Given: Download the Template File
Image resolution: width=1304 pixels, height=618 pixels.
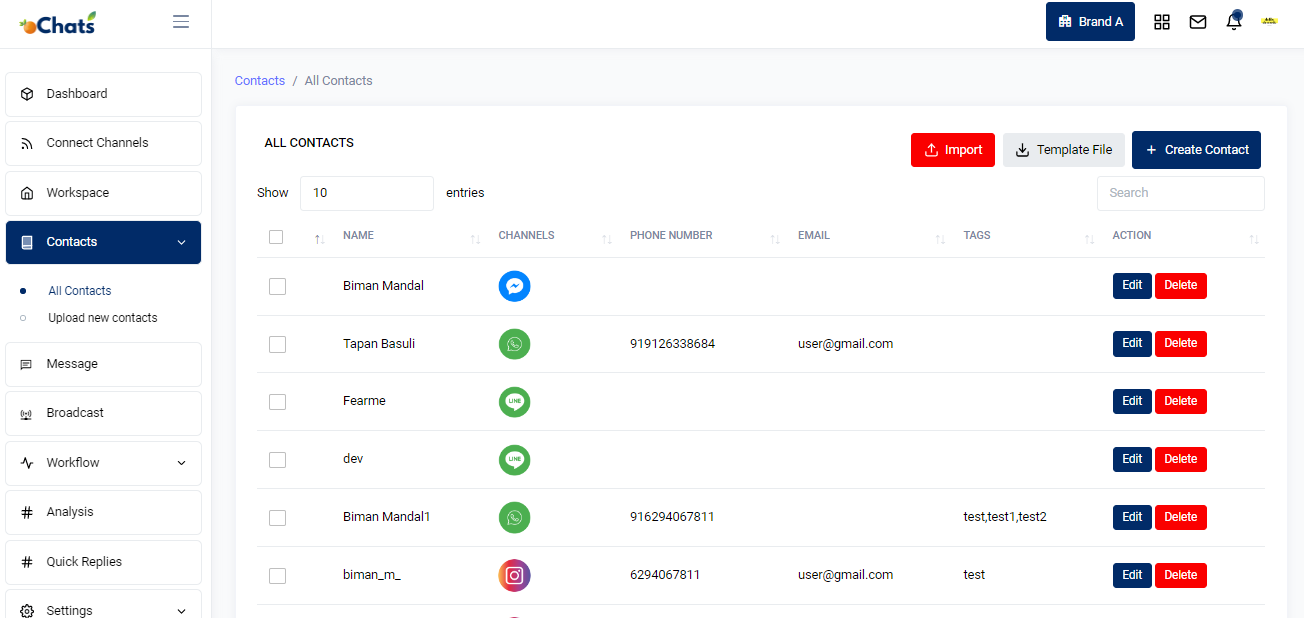Looking at the screenshot, I should coord(1064,150).
